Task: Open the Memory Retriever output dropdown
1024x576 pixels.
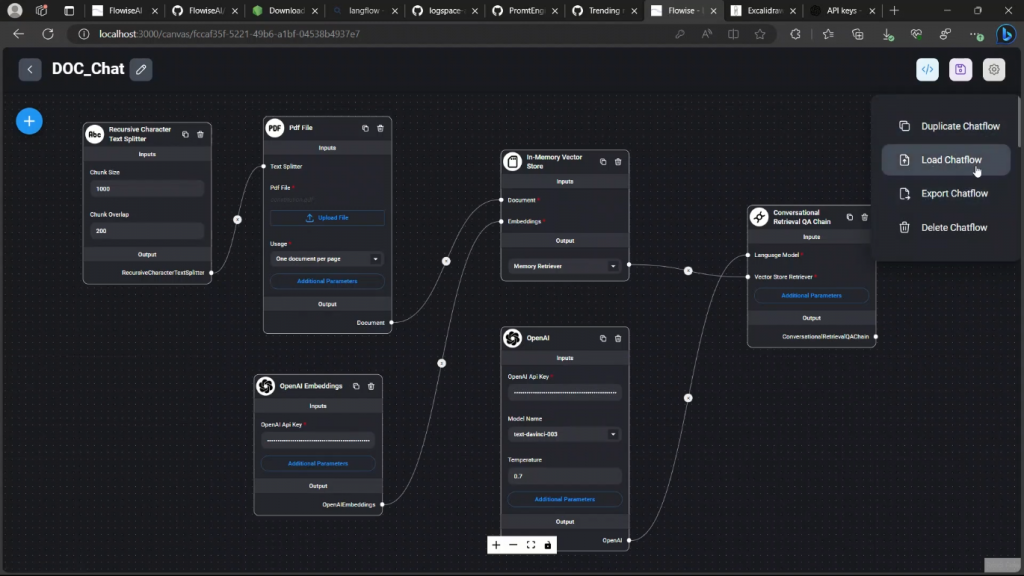Action: (564, 266)
